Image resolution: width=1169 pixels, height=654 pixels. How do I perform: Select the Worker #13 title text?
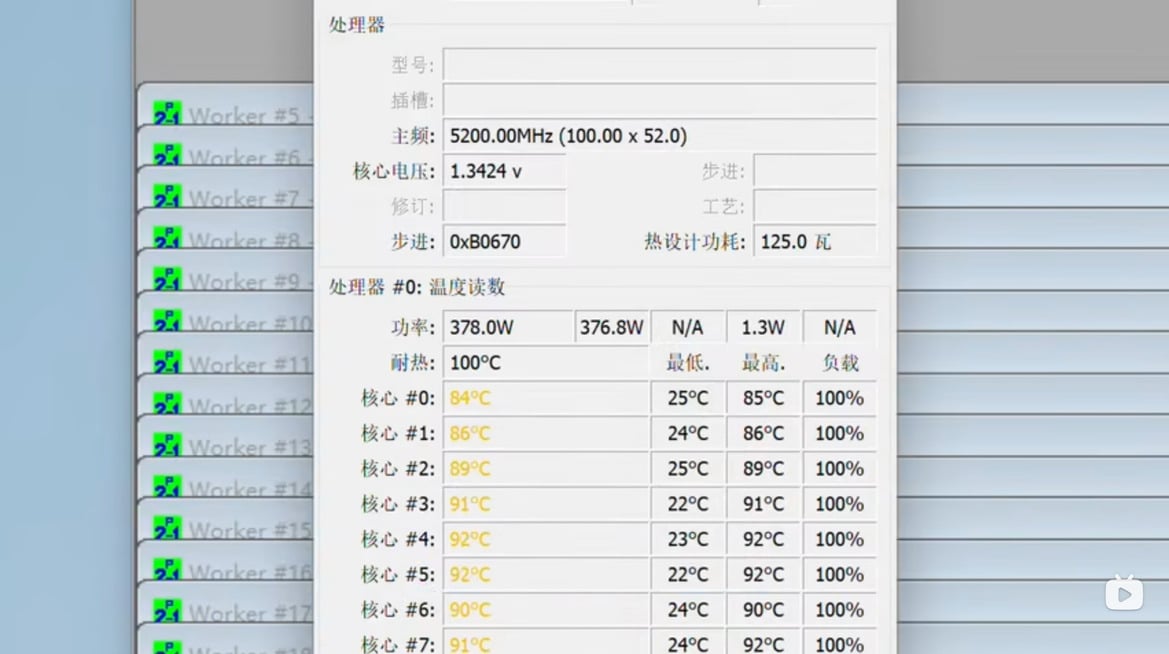pyautogui.click(x=250, y=447)
